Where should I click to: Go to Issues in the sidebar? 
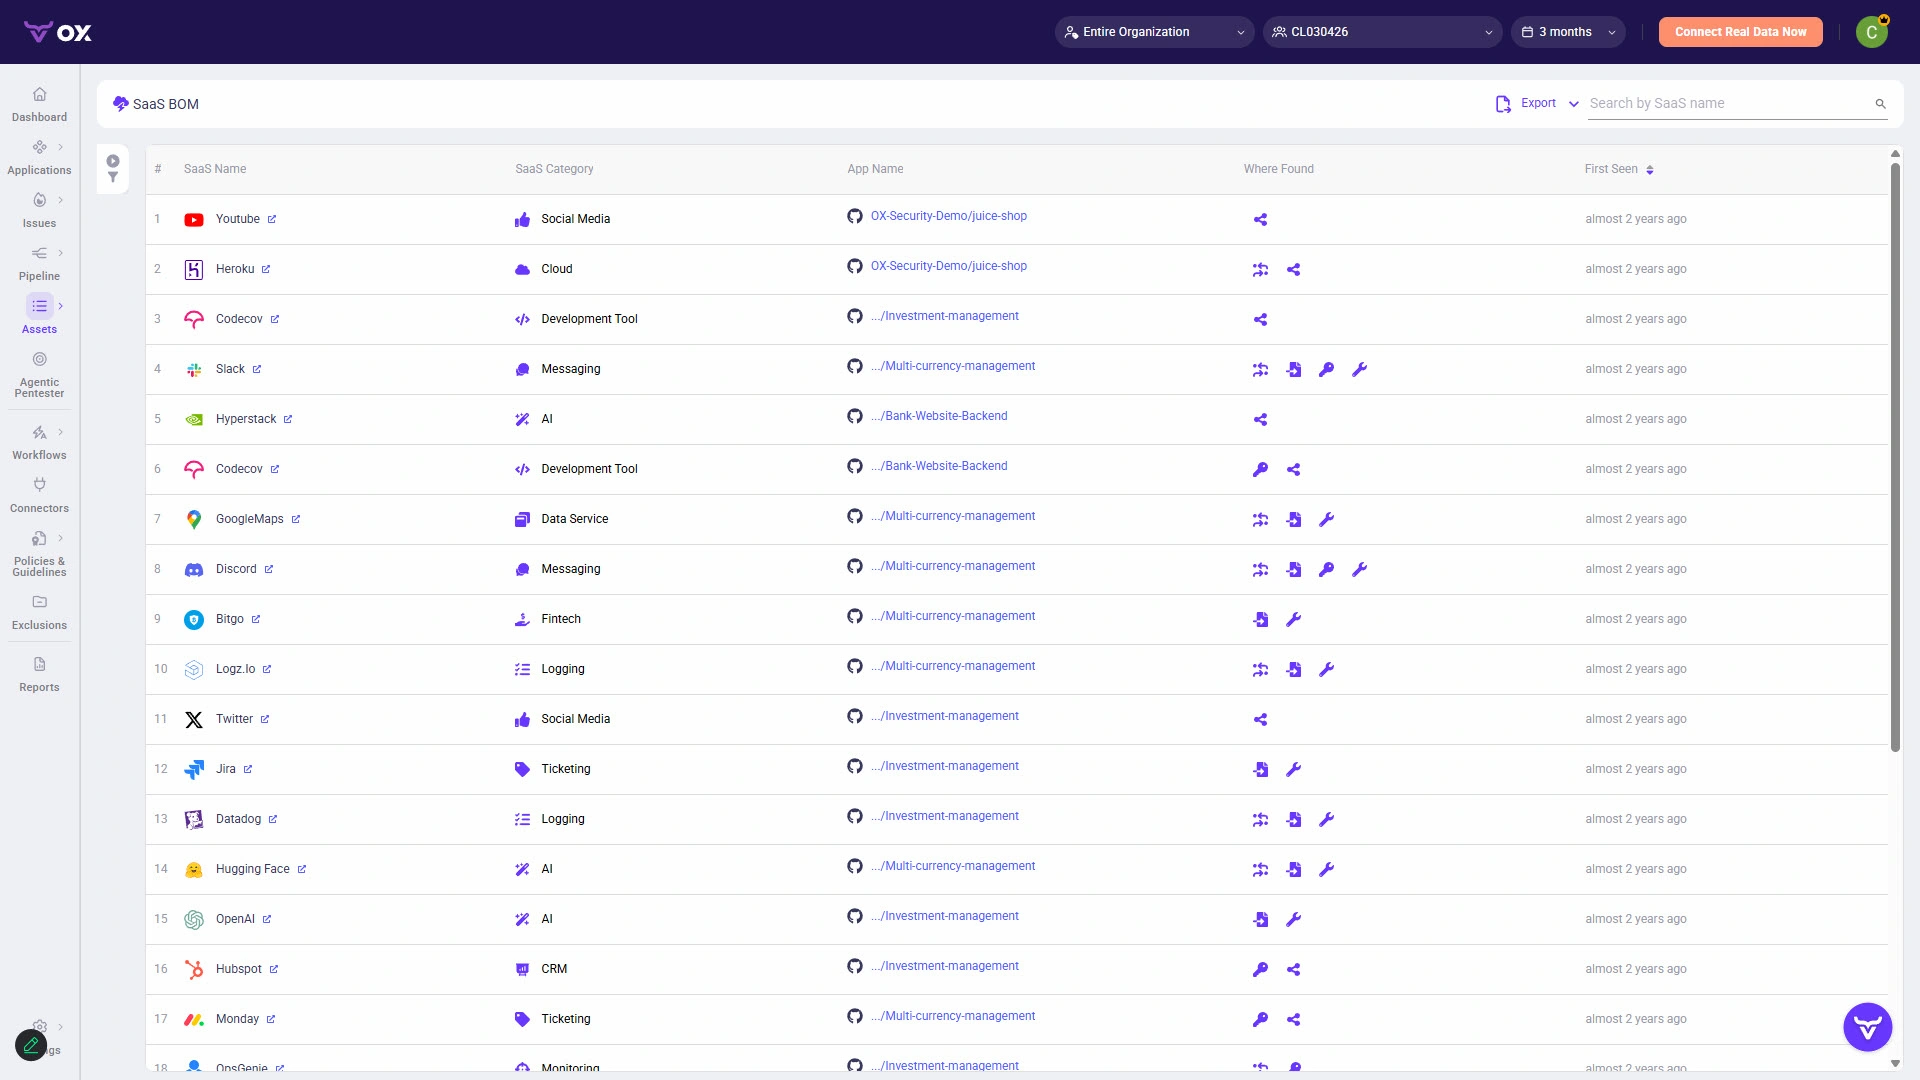click(39, 211)
